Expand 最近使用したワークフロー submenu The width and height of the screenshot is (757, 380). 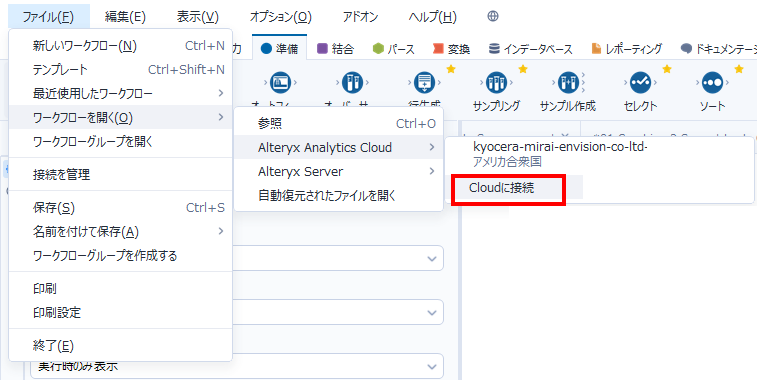coord(121,93)
